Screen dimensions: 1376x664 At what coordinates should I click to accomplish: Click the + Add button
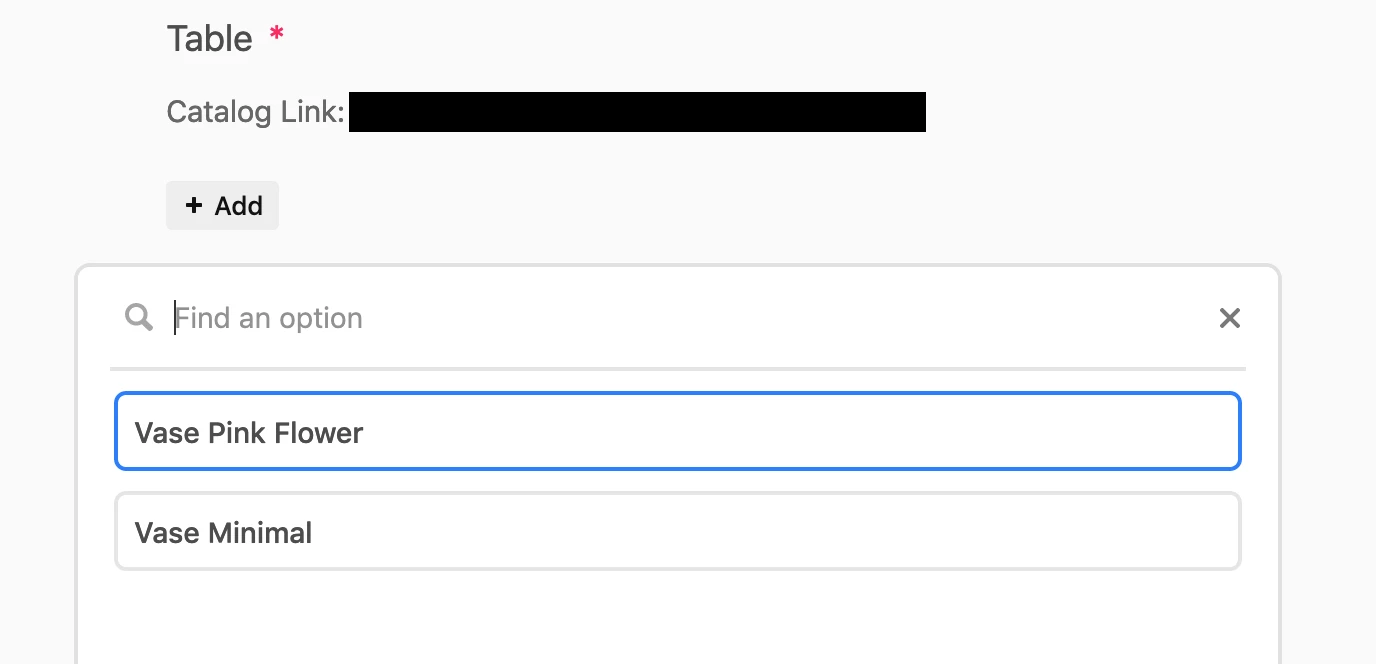coord(222,205)
